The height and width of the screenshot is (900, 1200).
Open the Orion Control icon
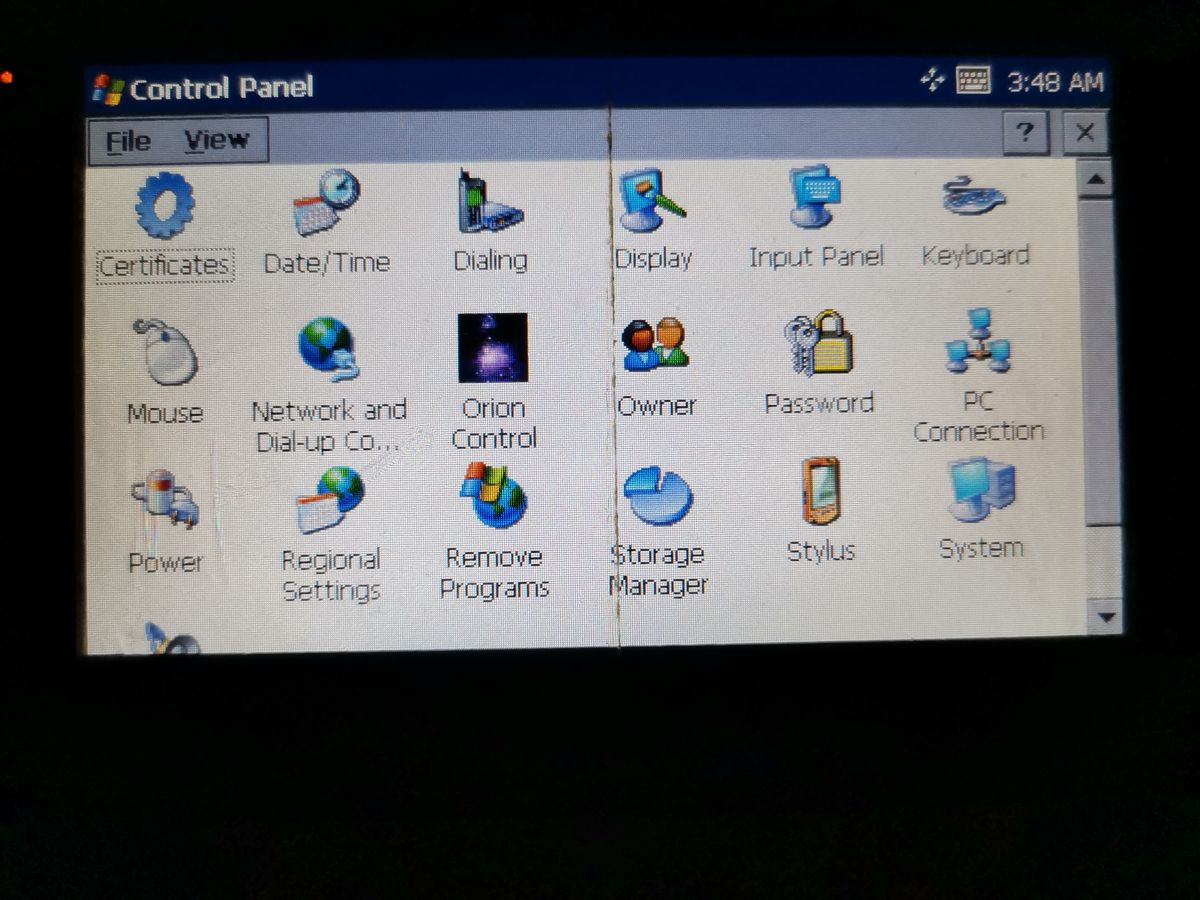492,348
